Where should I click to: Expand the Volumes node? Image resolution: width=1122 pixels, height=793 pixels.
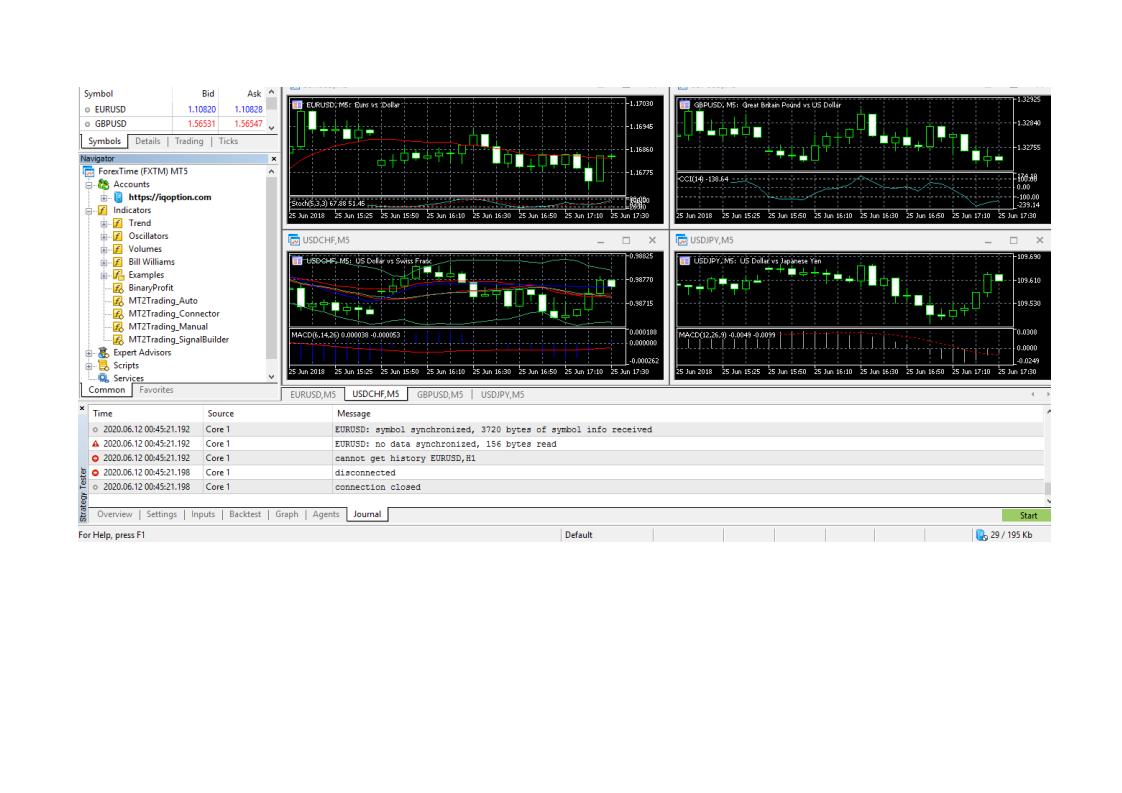click(104, 249)
